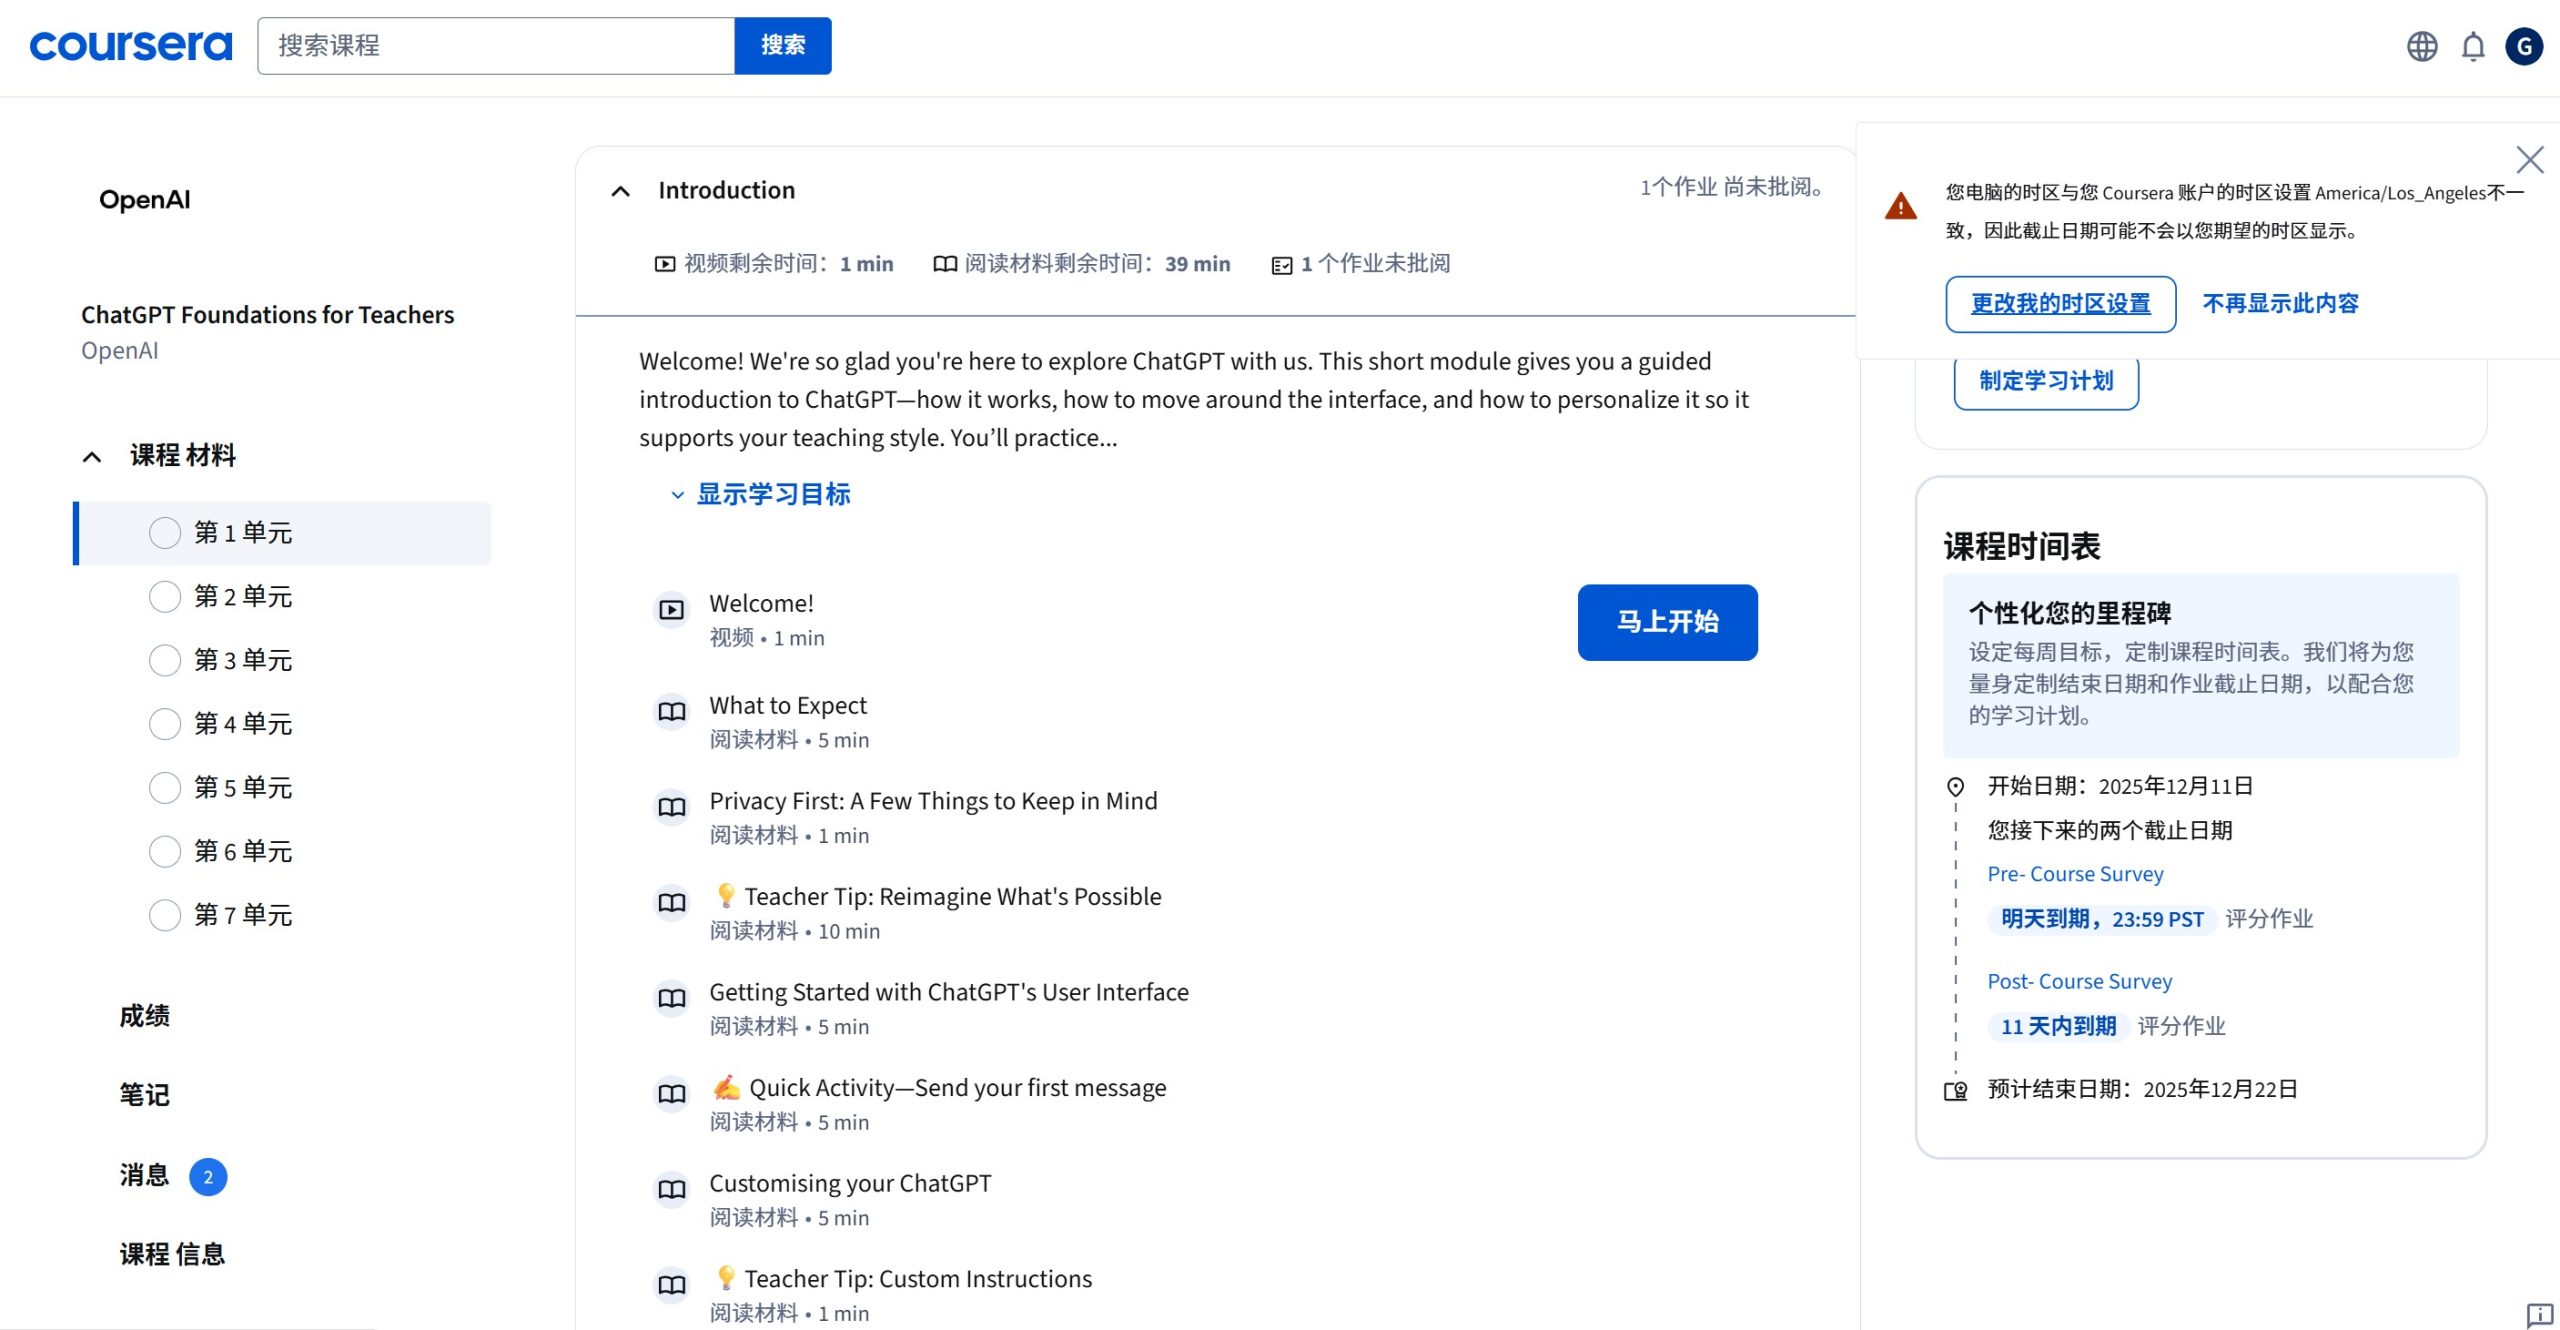Click the reading icon beside What to Expect
2560x1330 pixels.
[671, 711]
